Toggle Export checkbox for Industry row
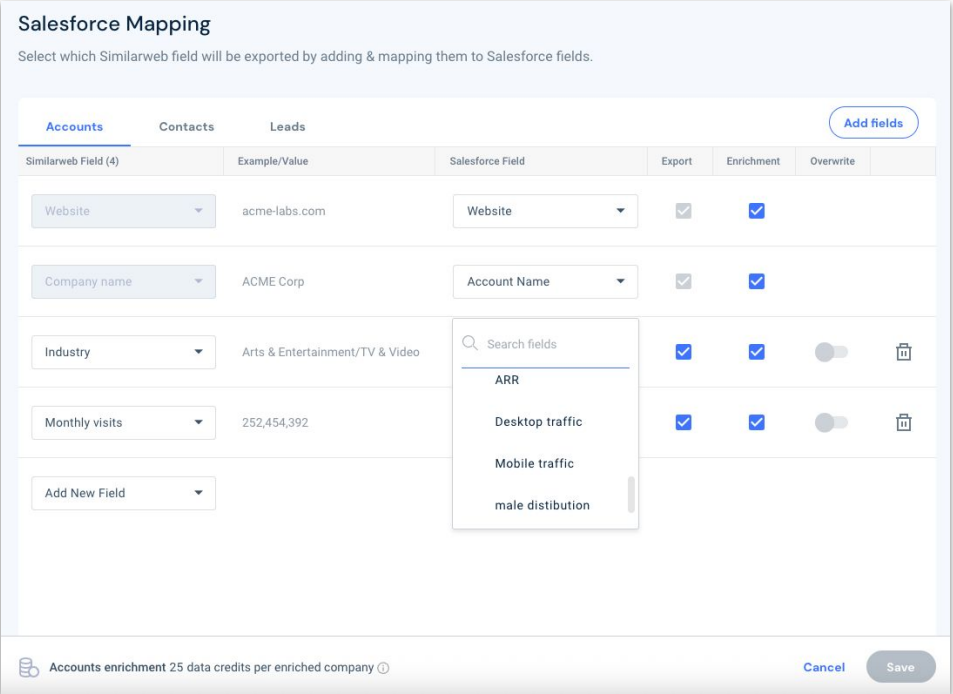This screenshot has height=694, width=953. [x=683, y=352]
